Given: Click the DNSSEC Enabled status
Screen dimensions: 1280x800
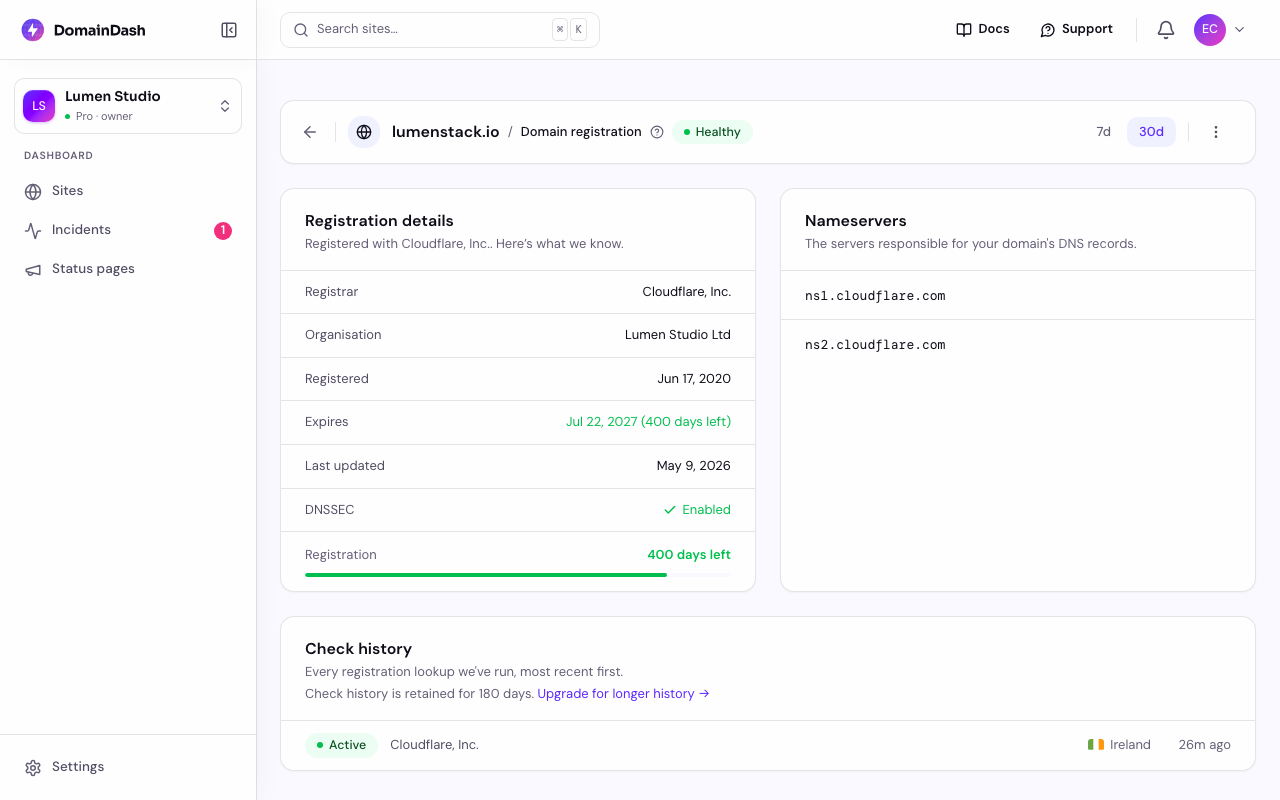Looking at the screenshot, I should click(697, 510).
